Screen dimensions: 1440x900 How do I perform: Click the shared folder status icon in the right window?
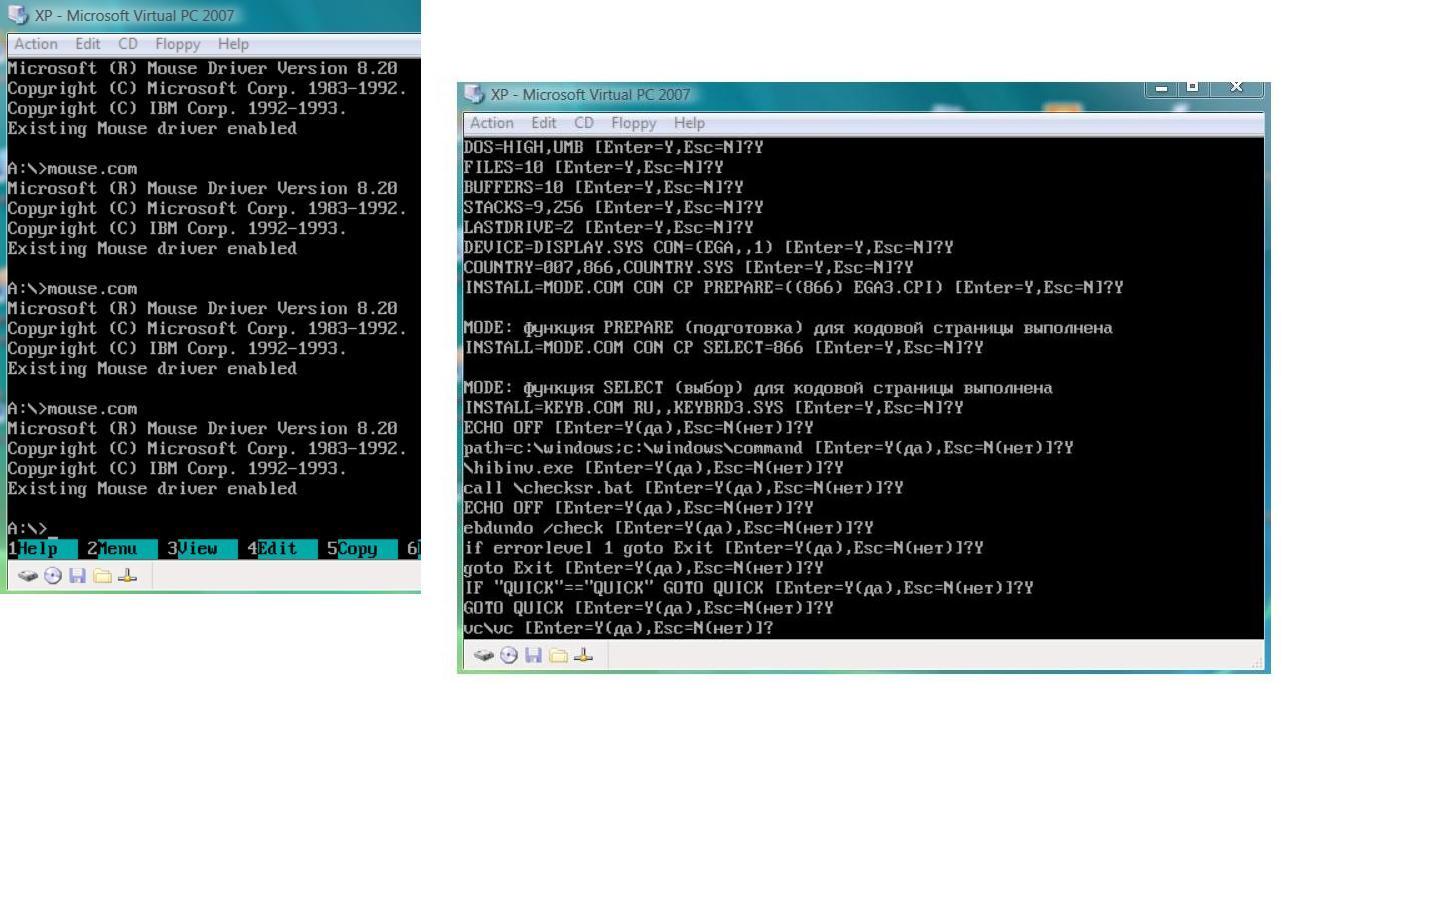pyautogui.click(x=558, y=655)
